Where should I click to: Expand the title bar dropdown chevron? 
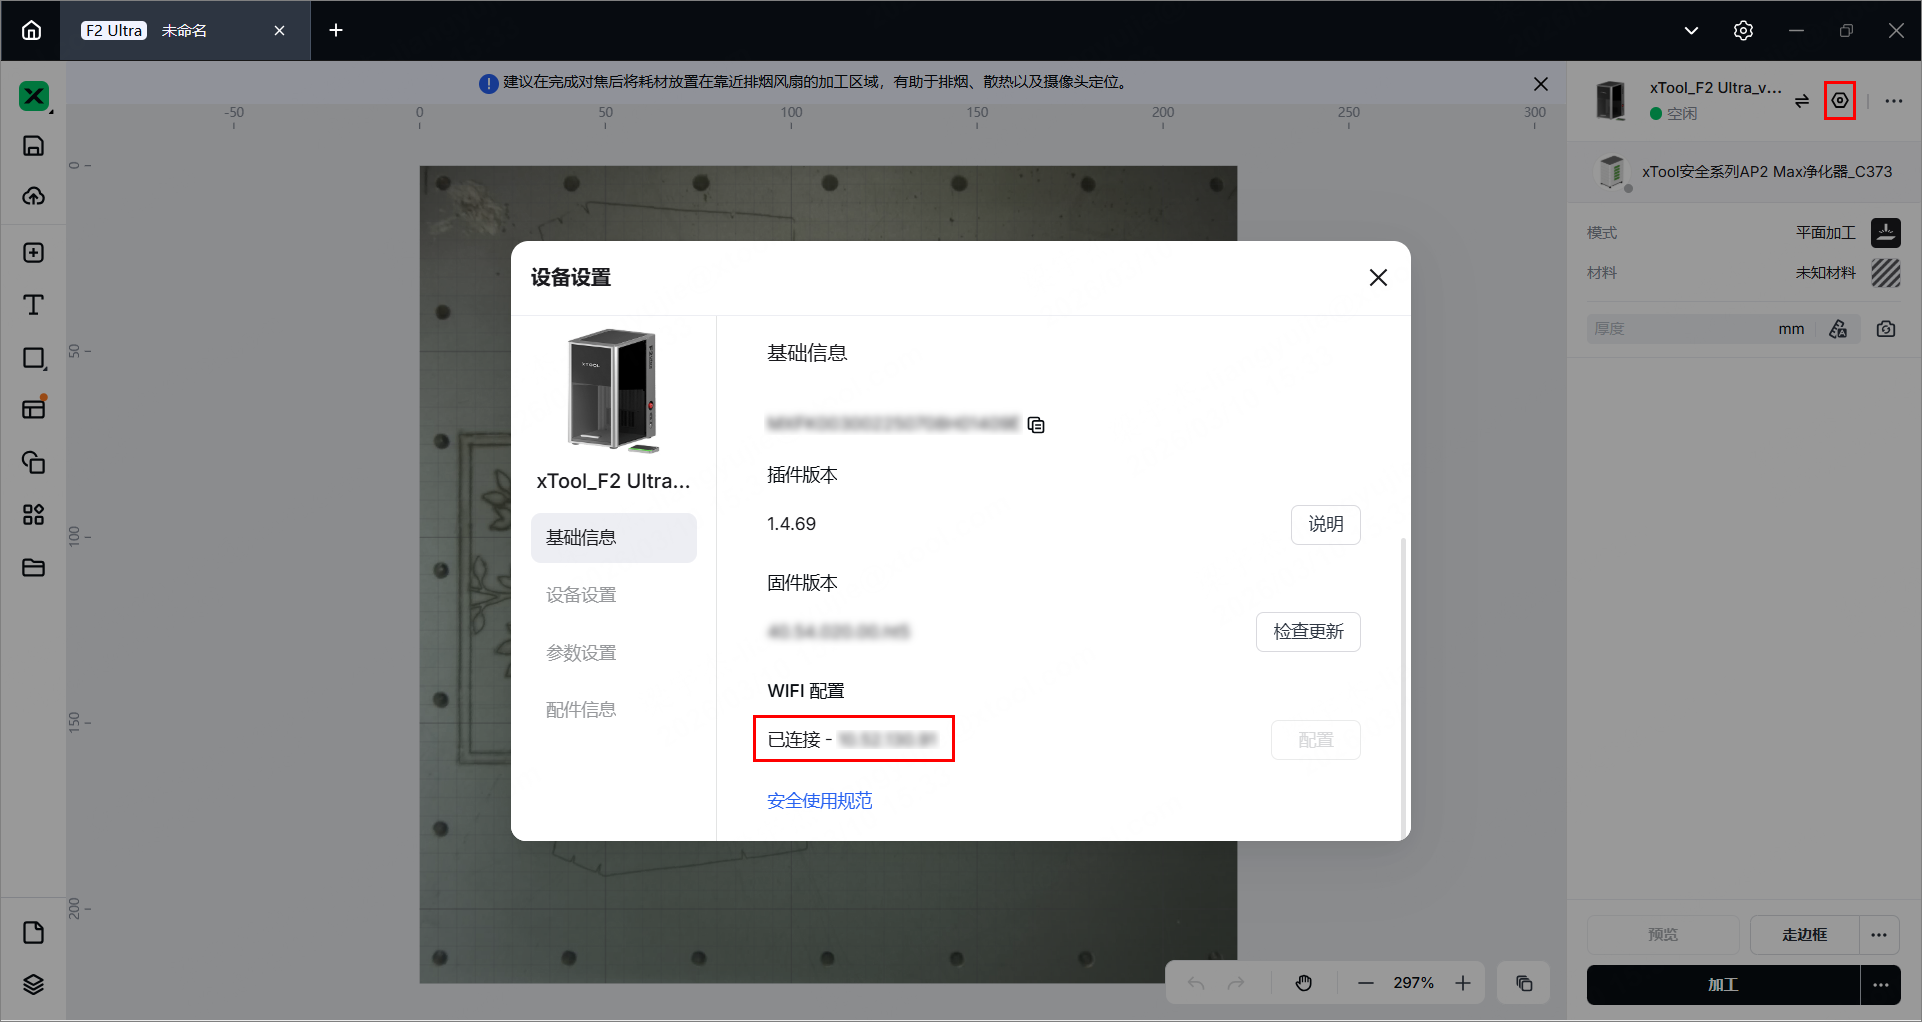[x=1691, y=30]
